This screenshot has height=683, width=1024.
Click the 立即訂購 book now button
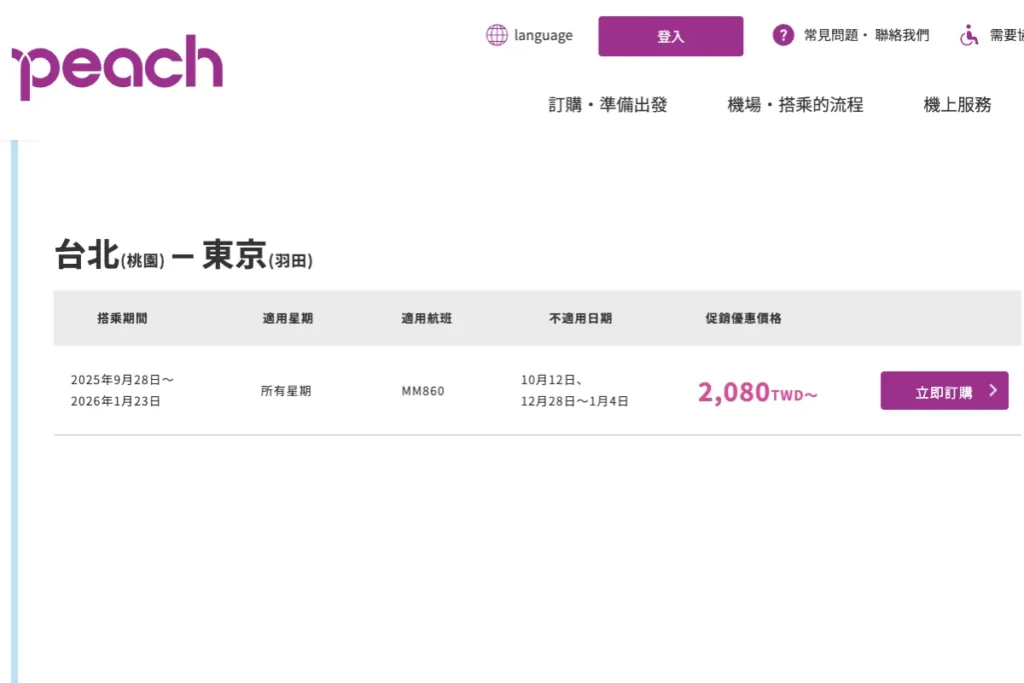(x=944, y=390)
